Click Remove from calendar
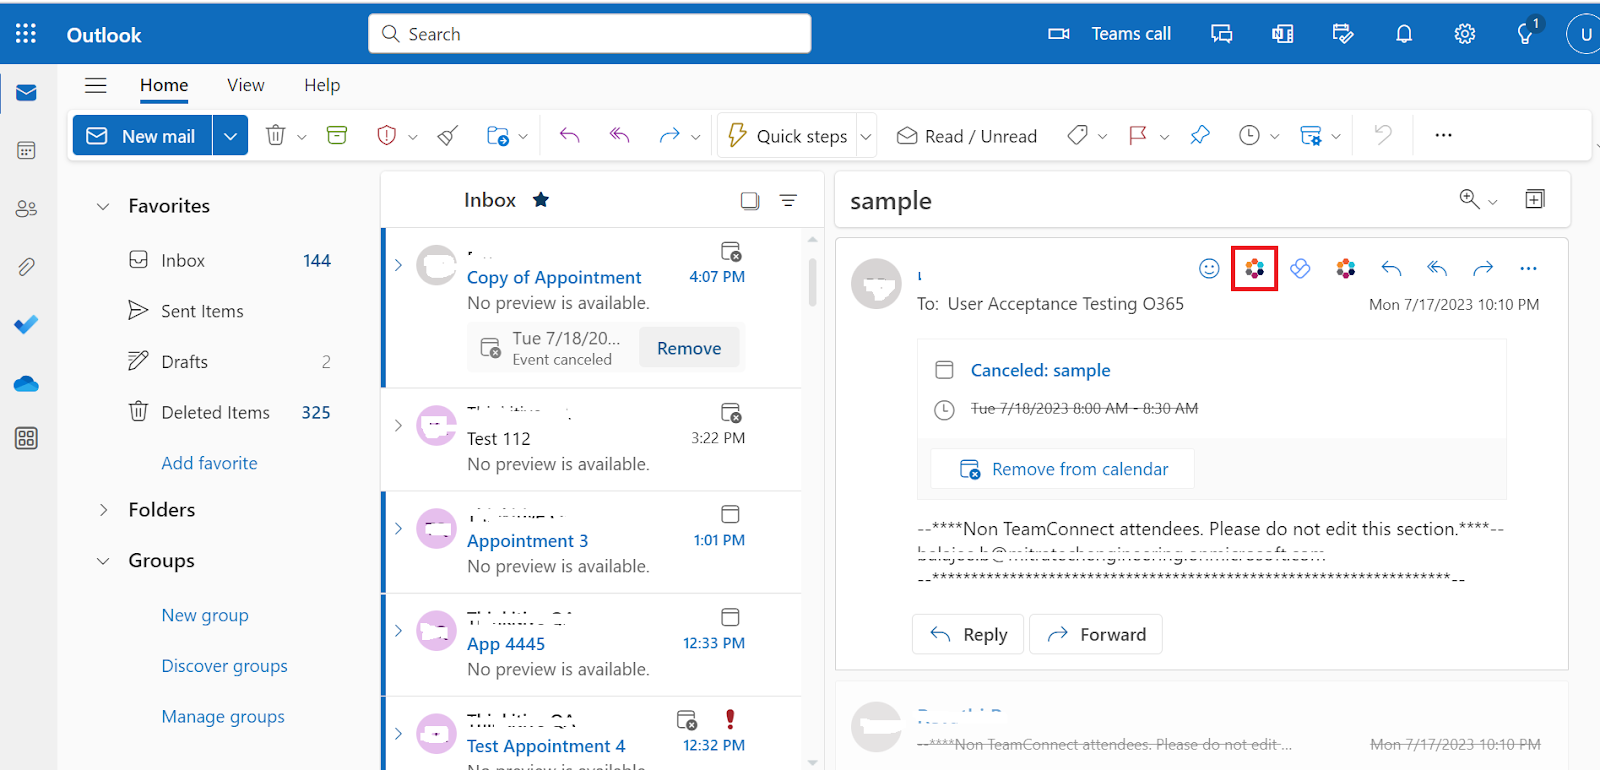The height and width of the screenshot is (770, 1600). [x=1063, y=469]
